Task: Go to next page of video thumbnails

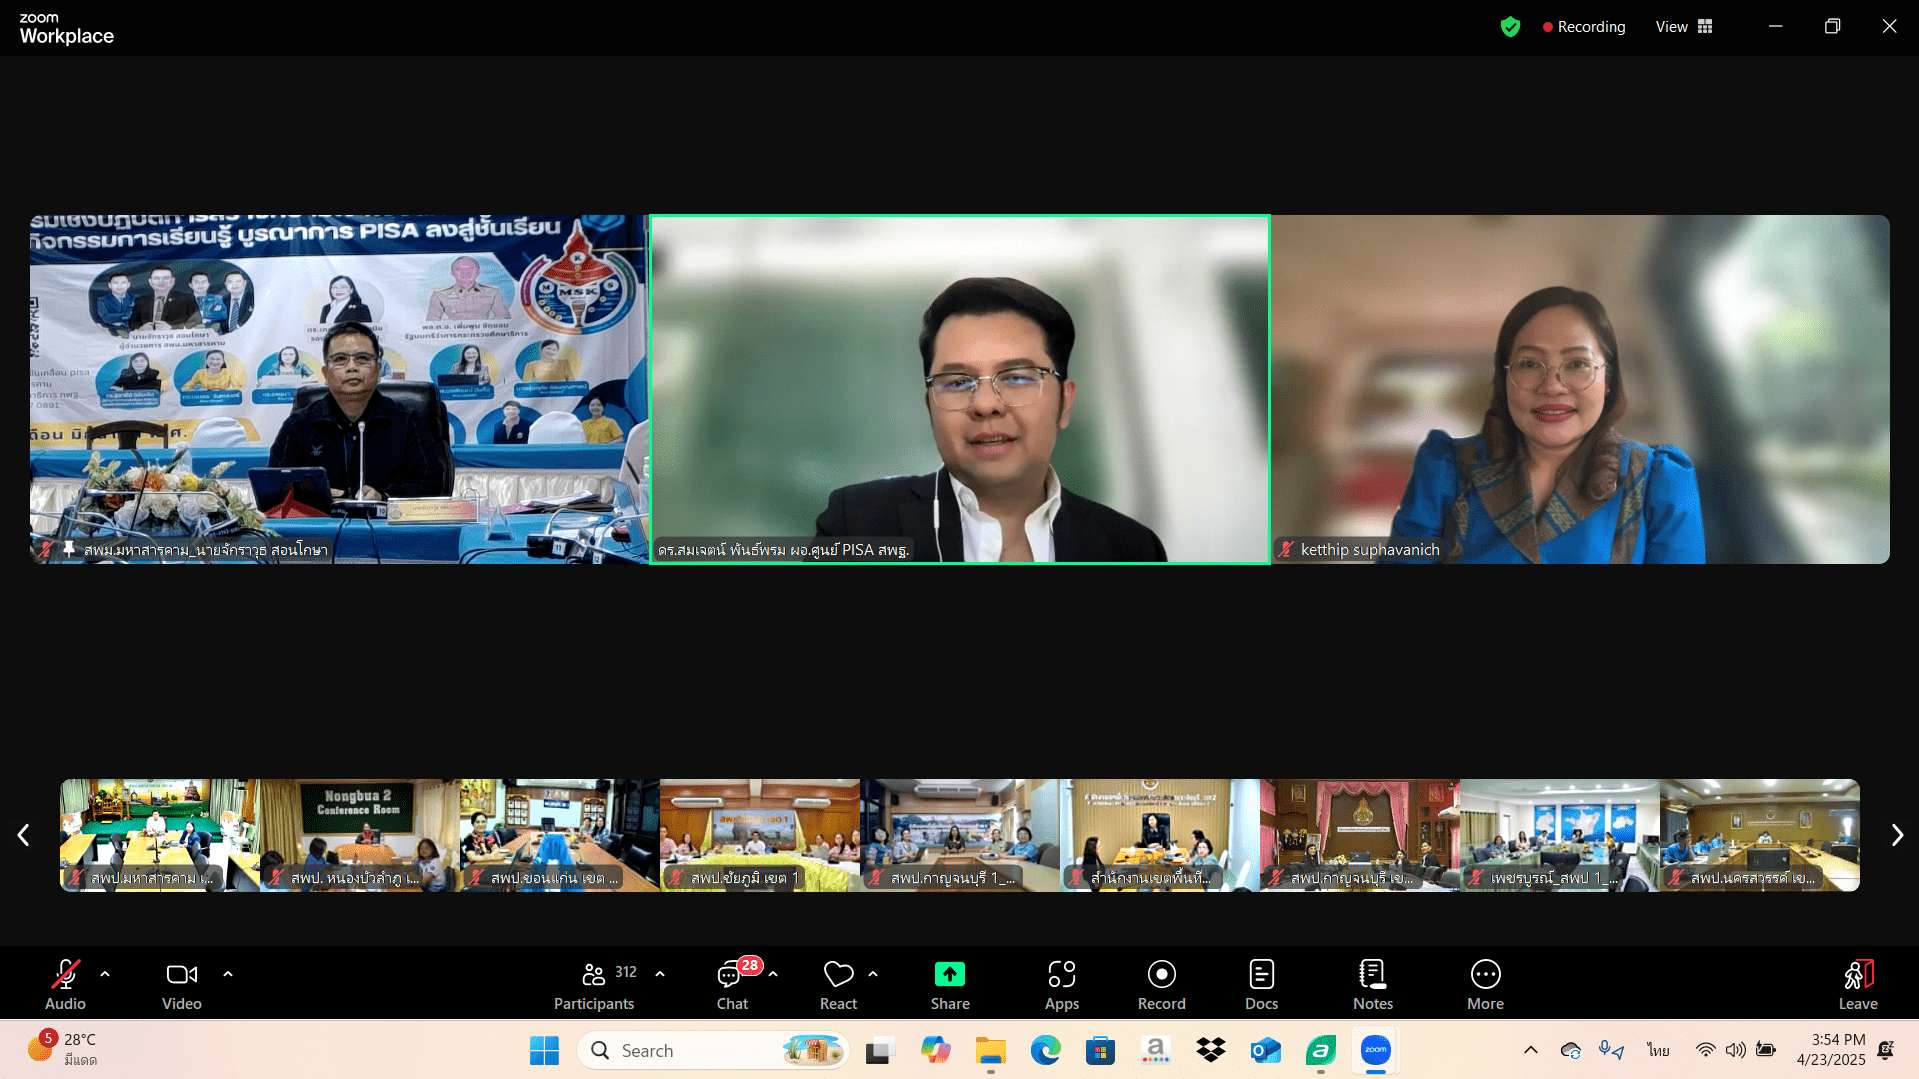Action: pos(1897,835)
